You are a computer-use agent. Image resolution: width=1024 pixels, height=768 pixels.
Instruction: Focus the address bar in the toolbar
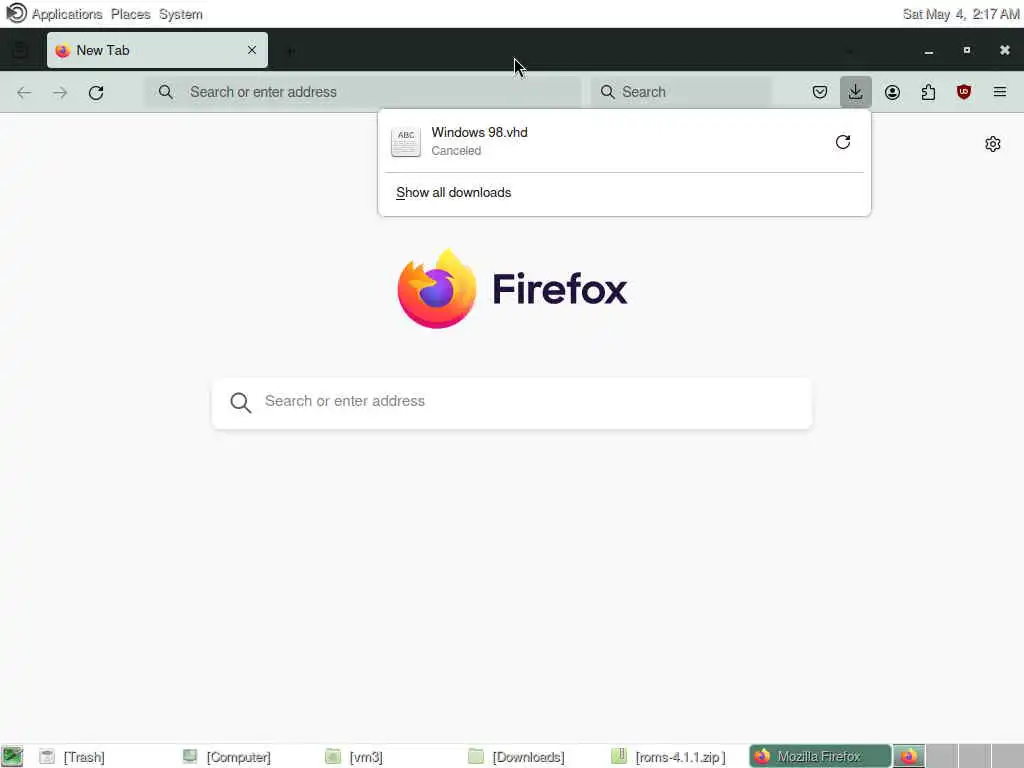(x=364, y=92)
